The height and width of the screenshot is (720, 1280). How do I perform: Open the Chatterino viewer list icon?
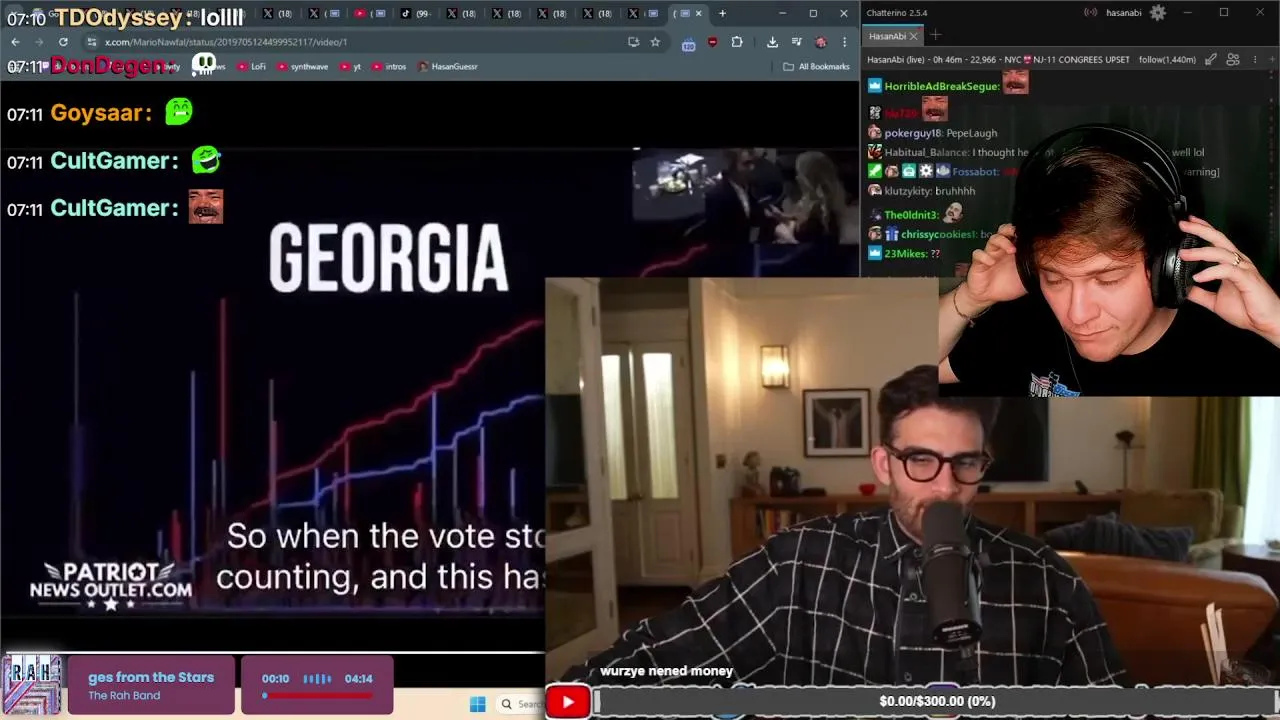(x=1233, y=59)
